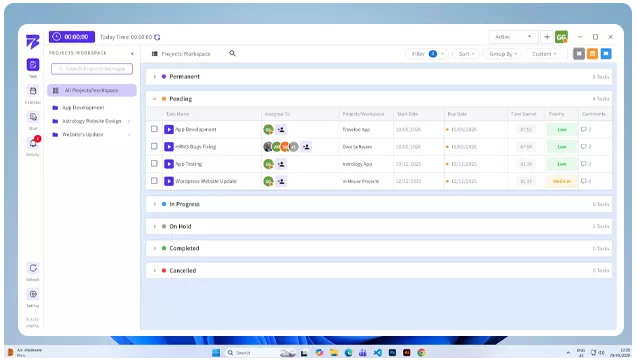Add assignee to App Development task
Screen dimensions: 636x360
(x=281, y=130)
